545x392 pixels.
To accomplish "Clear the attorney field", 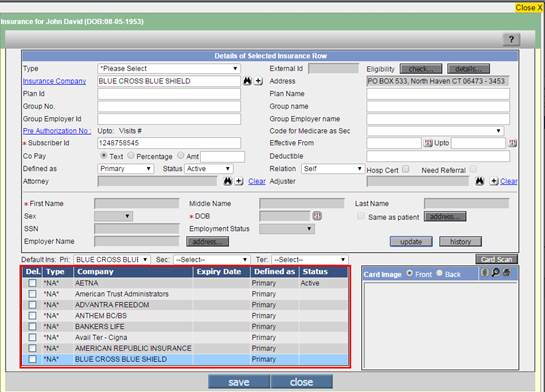I will coord(257,181).
